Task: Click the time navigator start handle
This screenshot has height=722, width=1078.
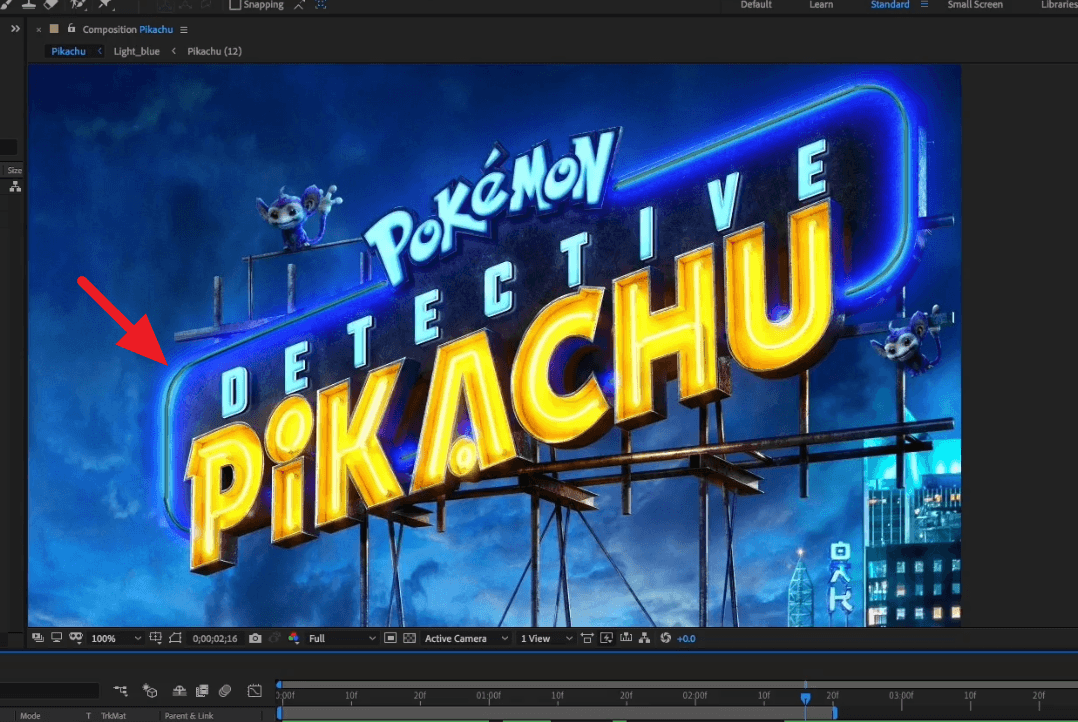Action: pos(279,684)
